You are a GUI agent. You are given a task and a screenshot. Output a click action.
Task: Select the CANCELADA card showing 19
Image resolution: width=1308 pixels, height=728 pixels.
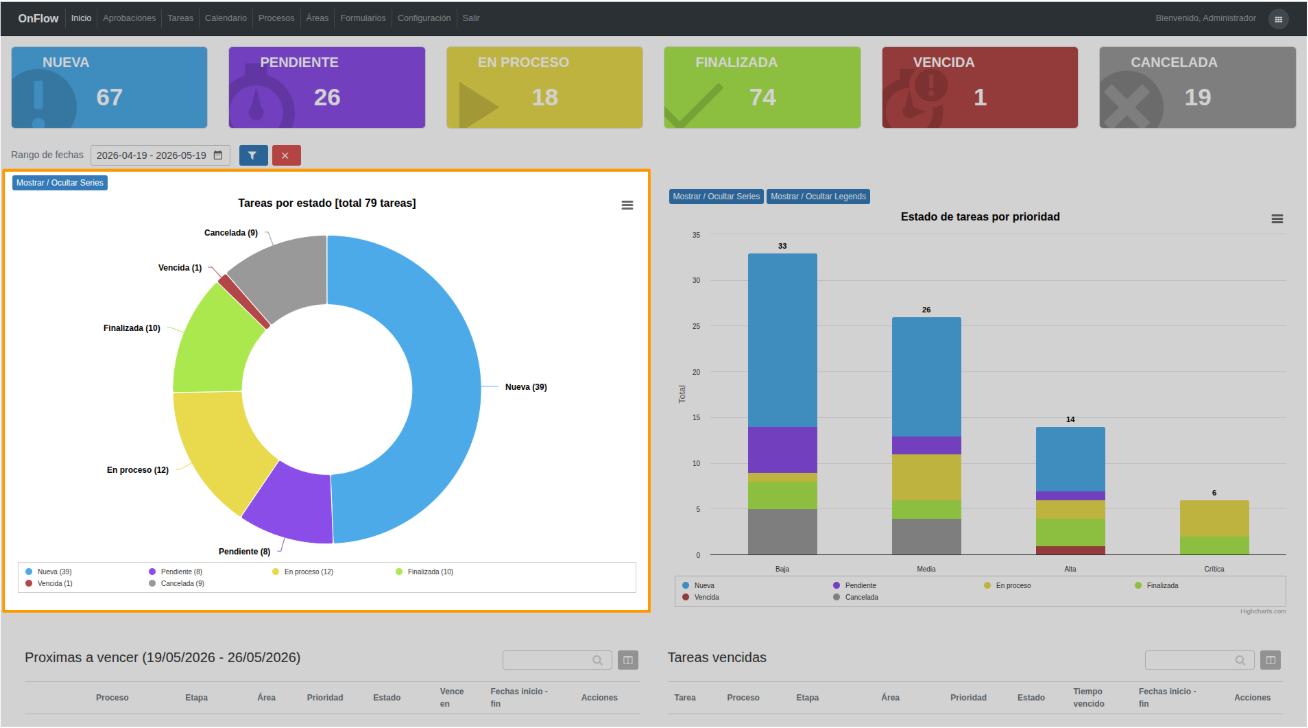pyautogui.click(x=1198, y=87)
